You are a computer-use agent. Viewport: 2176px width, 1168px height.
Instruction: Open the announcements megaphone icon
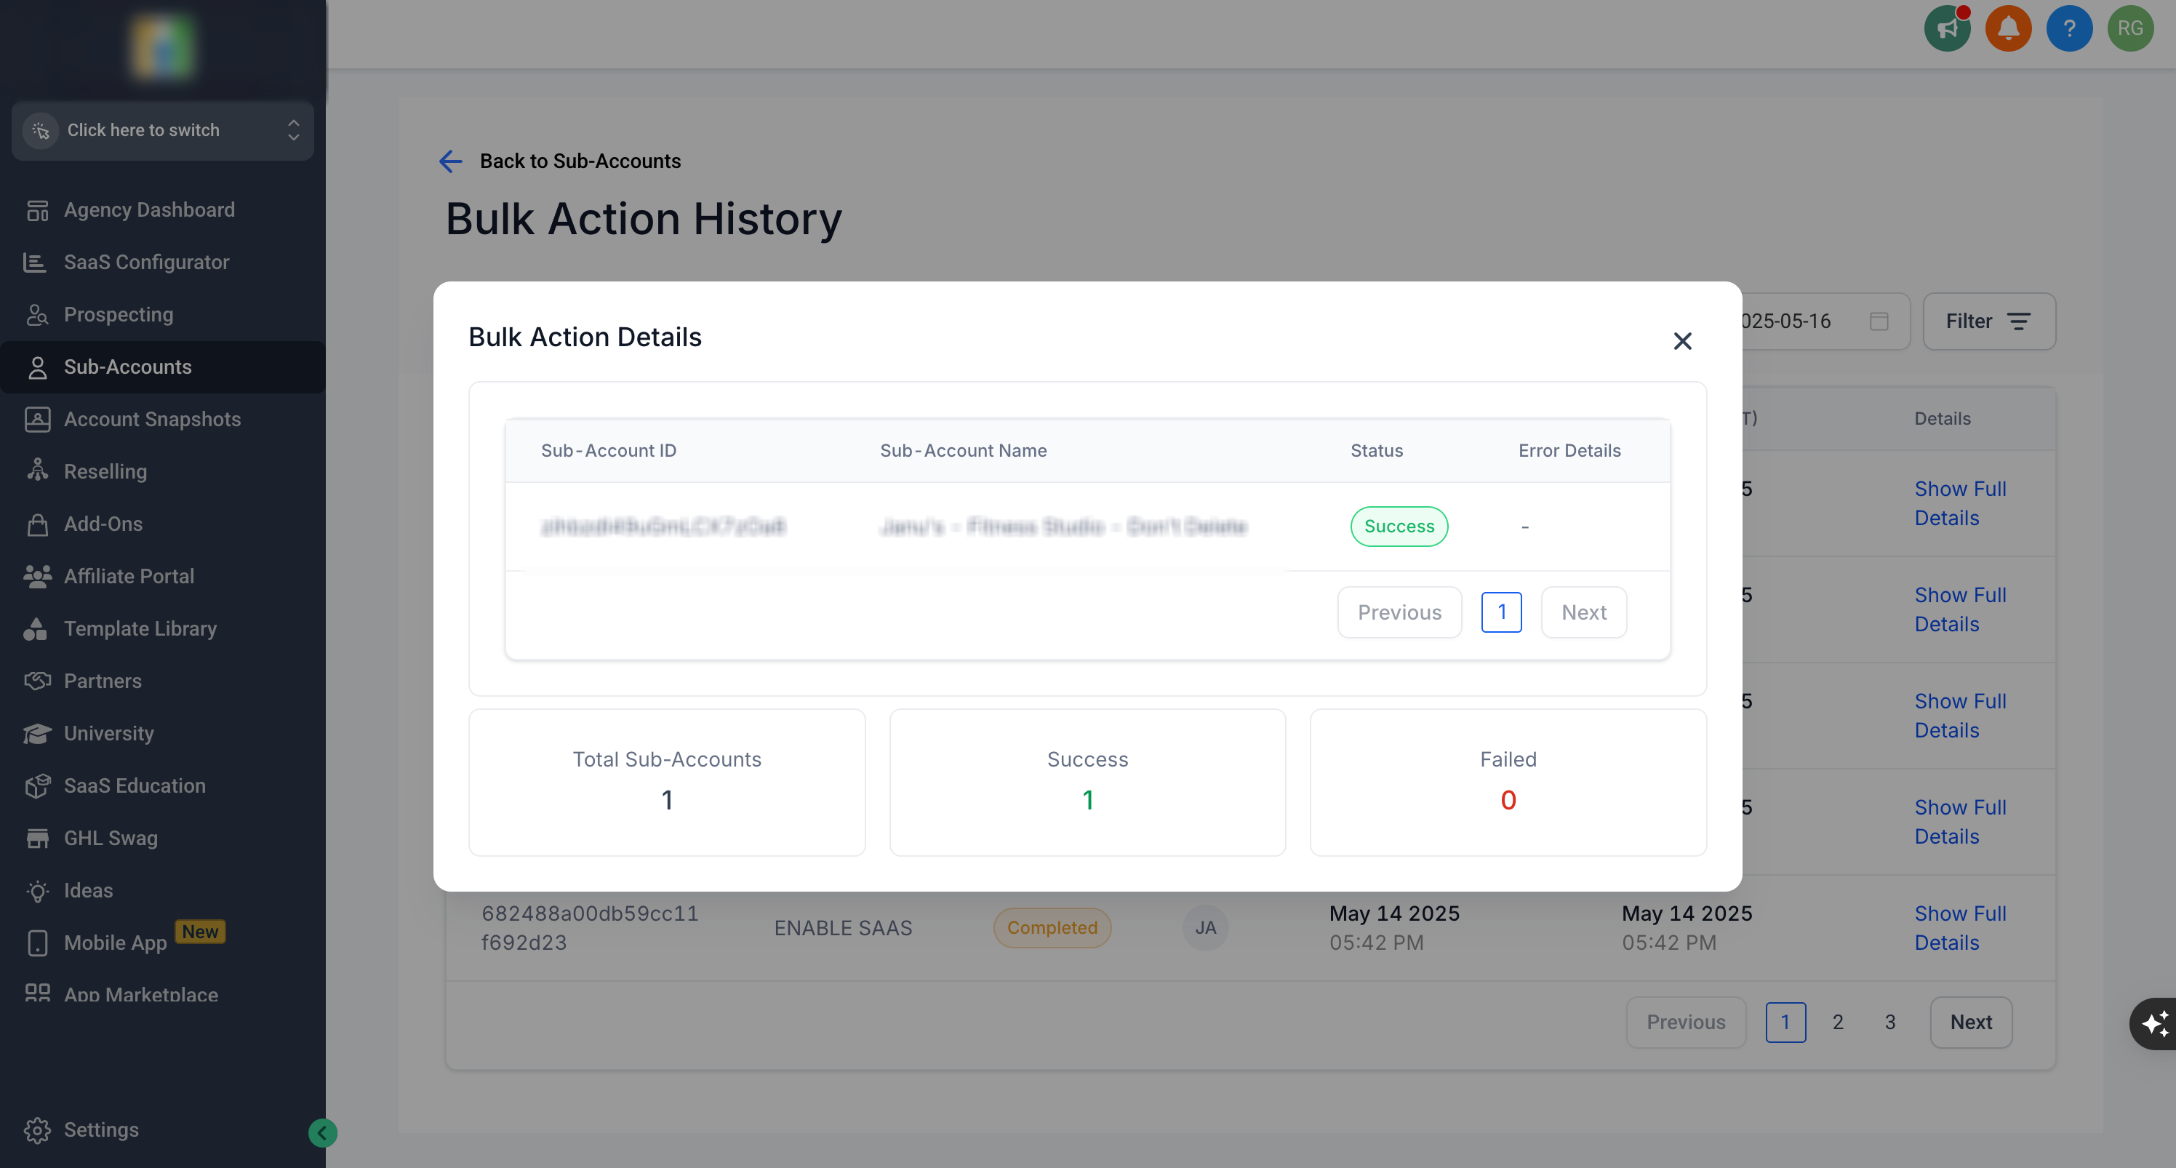(x=1947, y=28)
